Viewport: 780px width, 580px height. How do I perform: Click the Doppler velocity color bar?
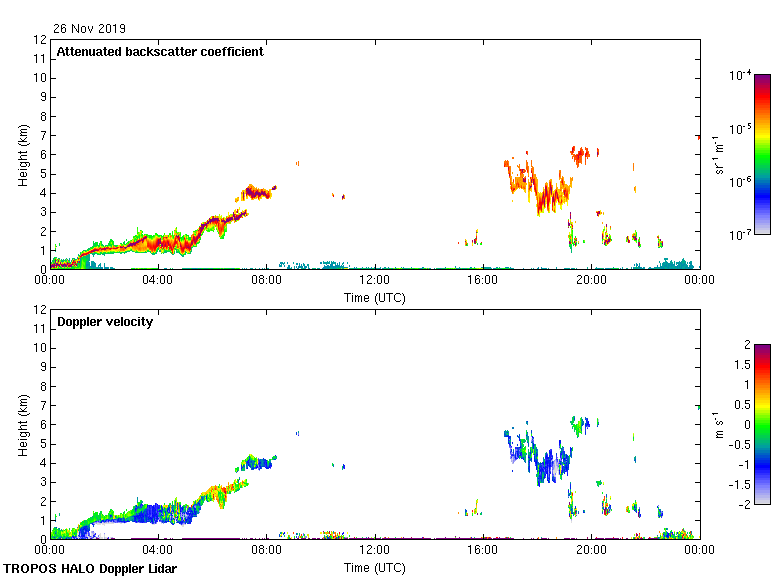(x=762, y=424)
